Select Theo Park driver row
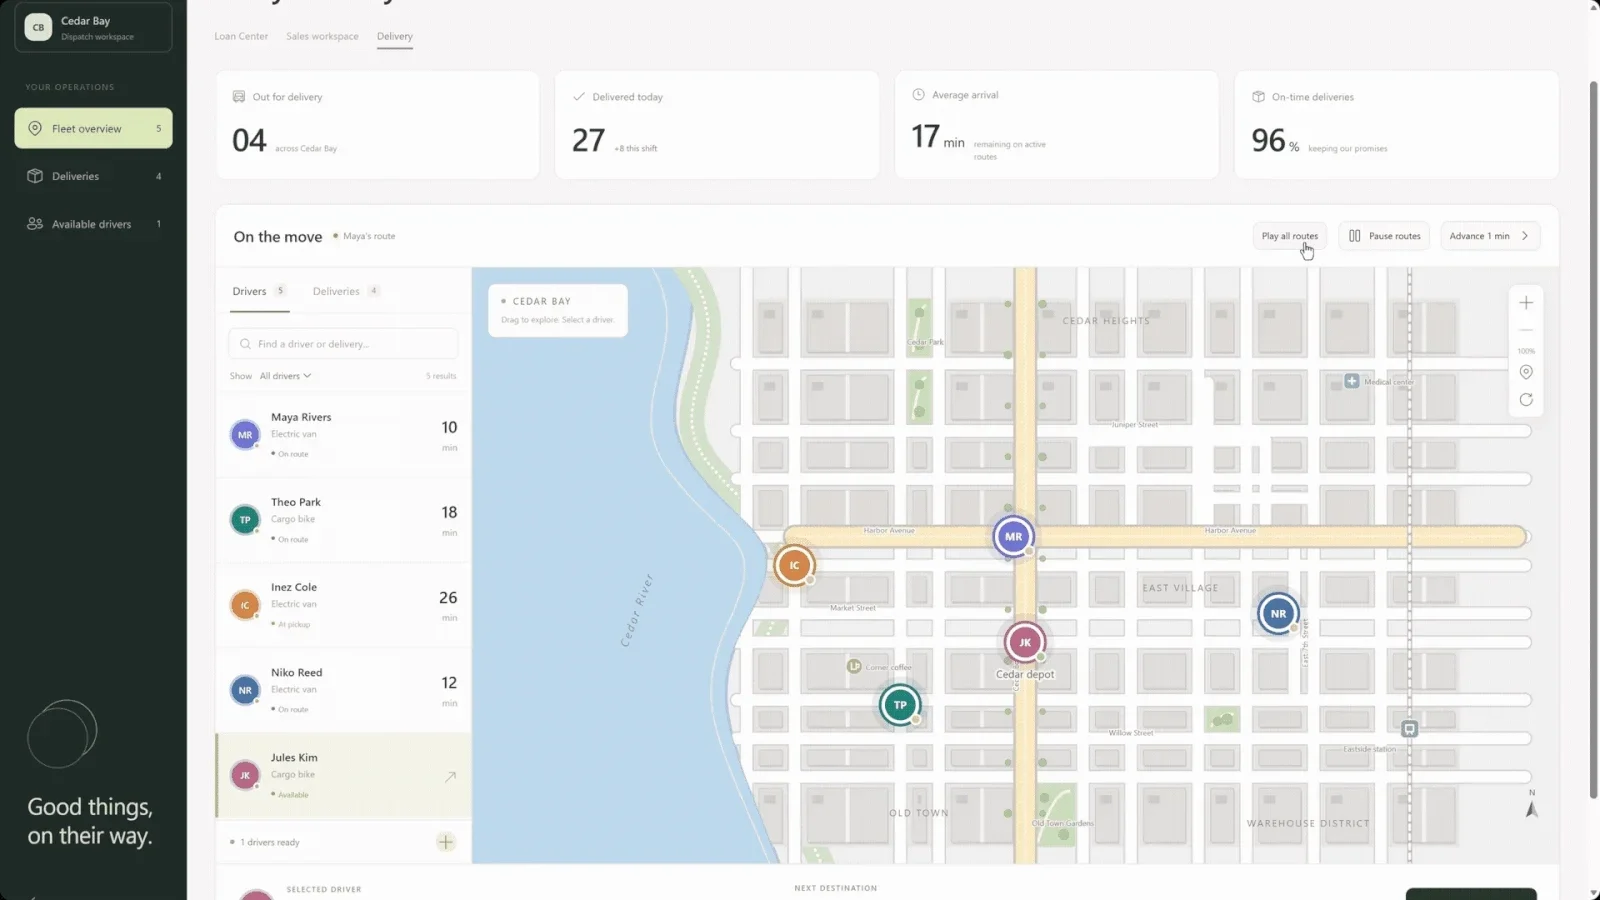The height and width of the screenshot is (900, 1600). 343,520
